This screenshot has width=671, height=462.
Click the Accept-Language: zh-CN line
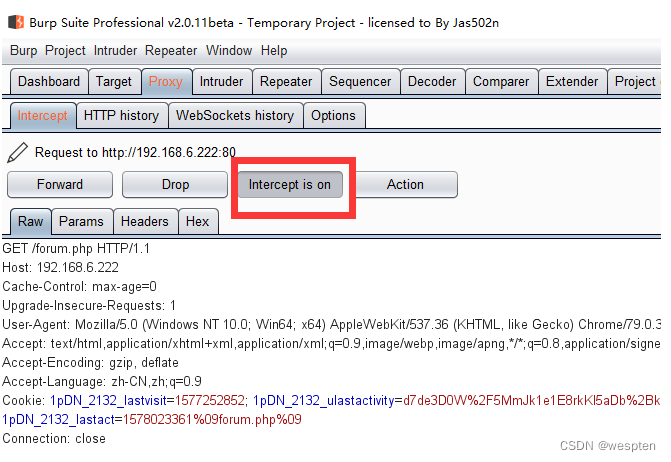click(102, 382)
